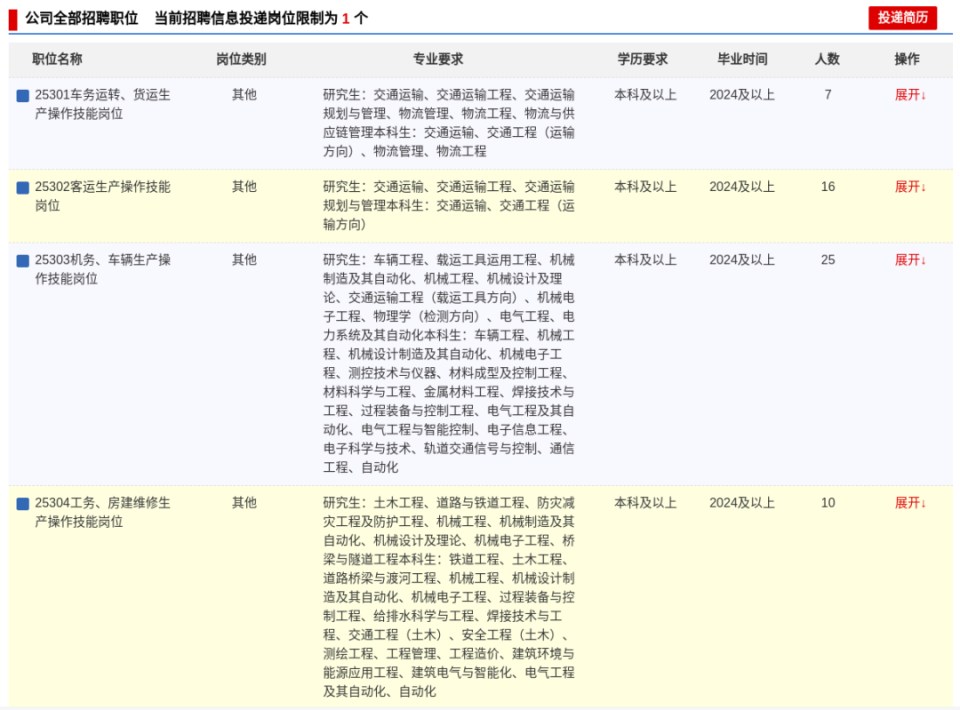This screenshot has width=960, height=710.
Task: Click 2024及以上 in row 25302
Action: pyautogui.click(x=742, y=187)
